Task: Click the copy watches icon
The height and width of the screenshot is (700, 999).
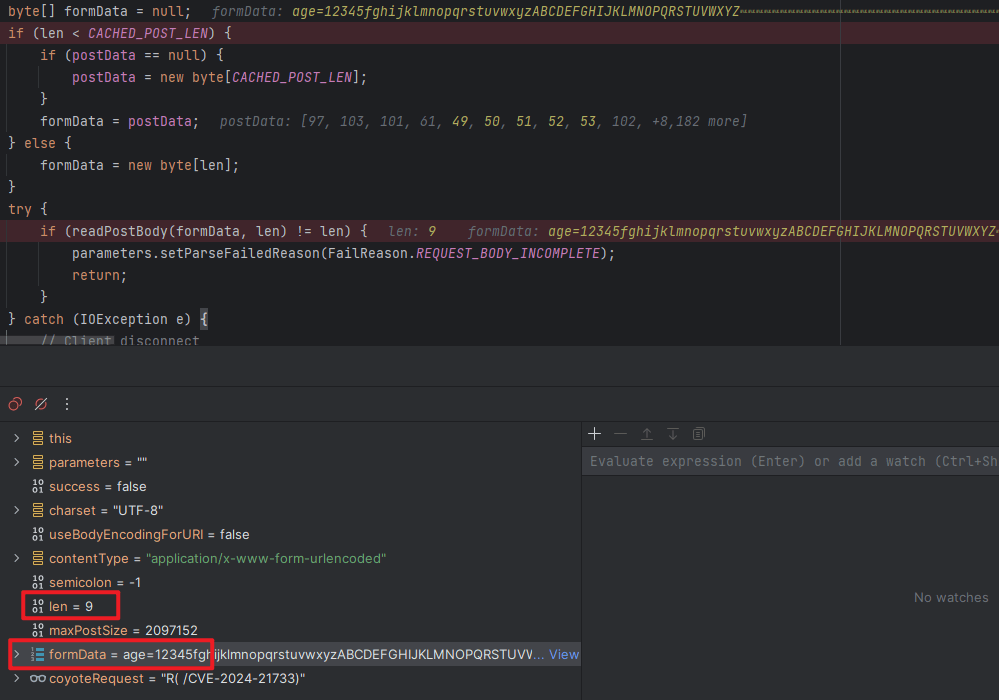Action: 699,434
